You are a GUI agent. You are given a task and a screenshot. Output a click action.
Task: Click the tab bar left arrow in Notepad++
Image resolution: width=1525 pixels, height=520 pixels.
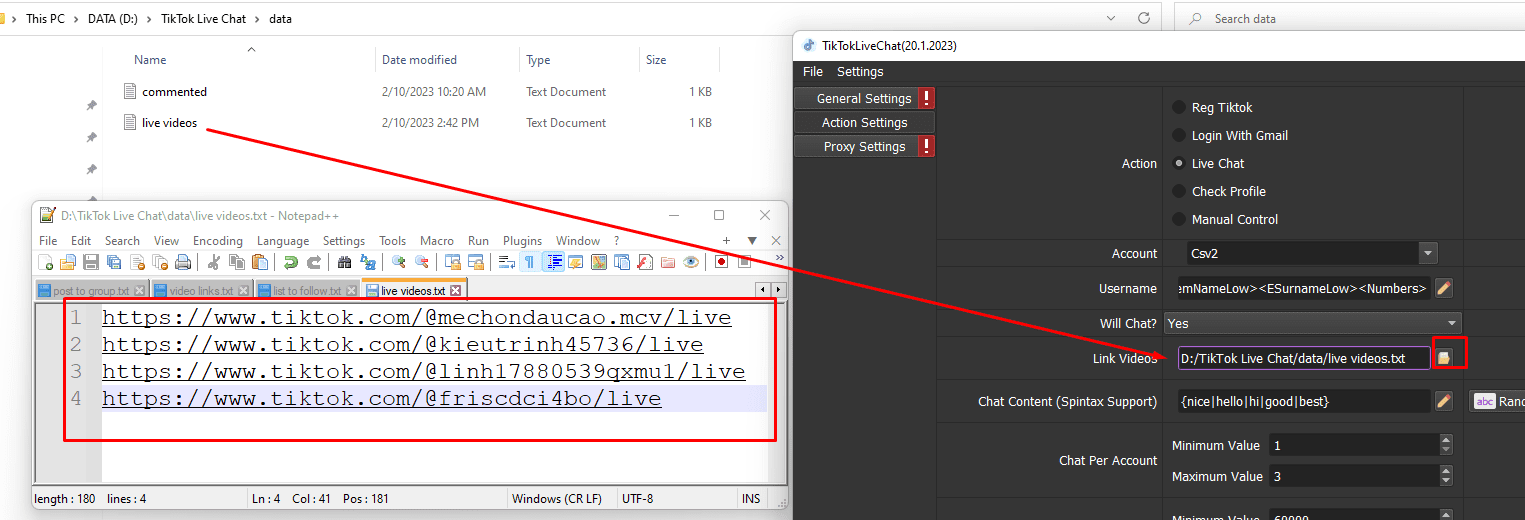pyautogui.click(x=764, y=290)
